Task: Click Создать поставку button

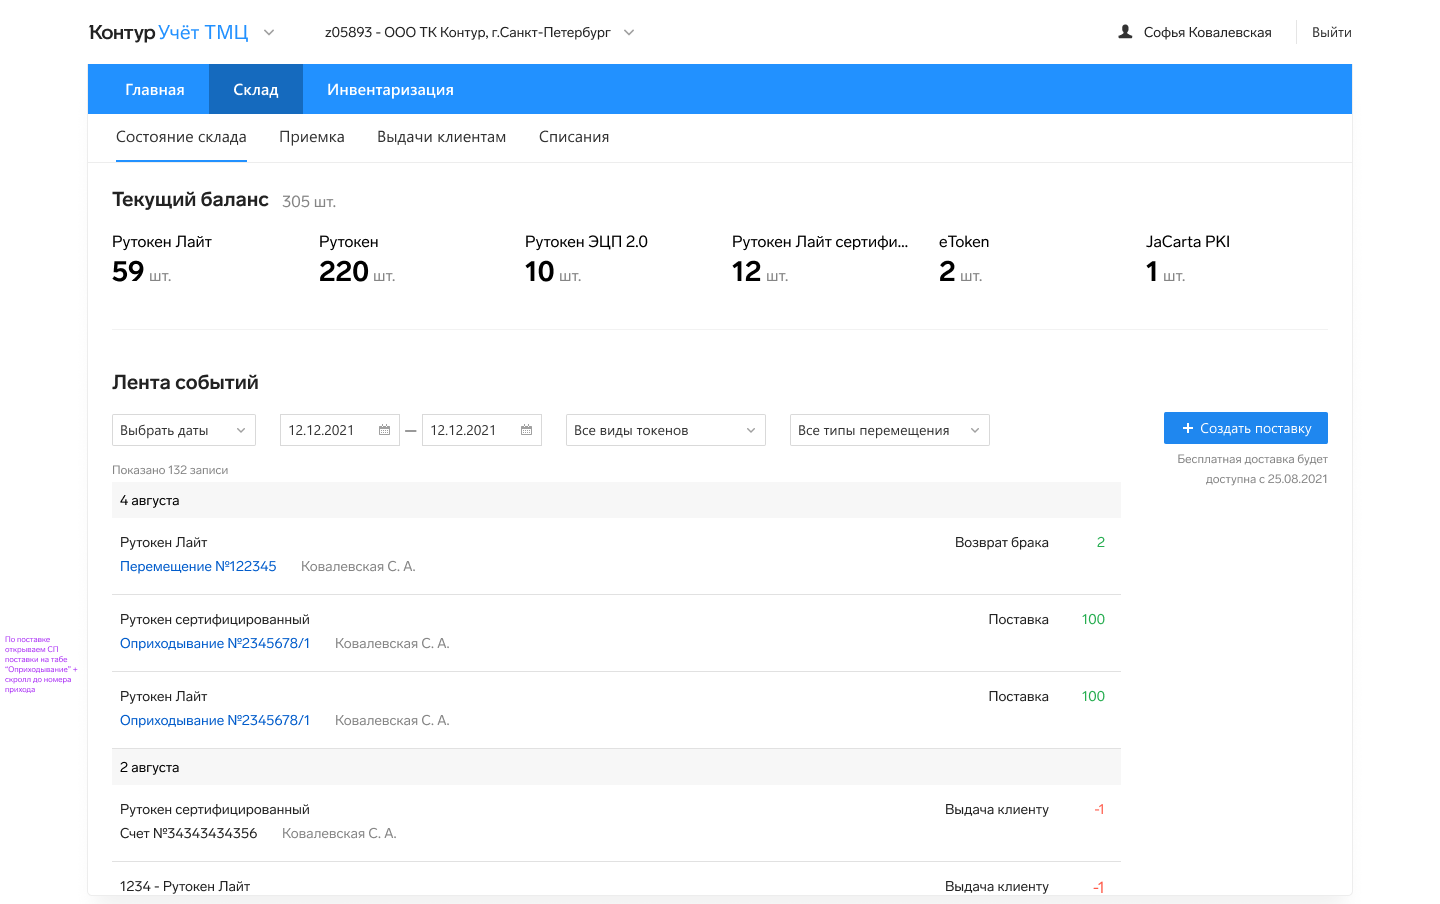Action: coord(1246,428)
